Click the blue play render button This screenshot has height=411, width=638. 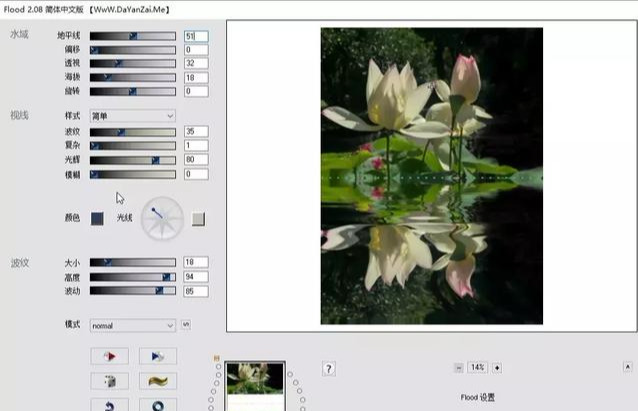click(158, 356)
